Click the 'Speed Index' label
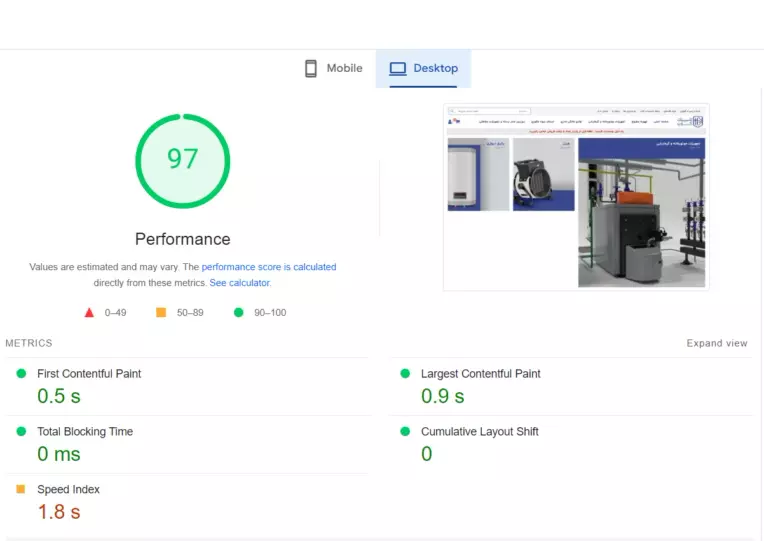Viewport: 764px width, 541px height. [69, 489]
